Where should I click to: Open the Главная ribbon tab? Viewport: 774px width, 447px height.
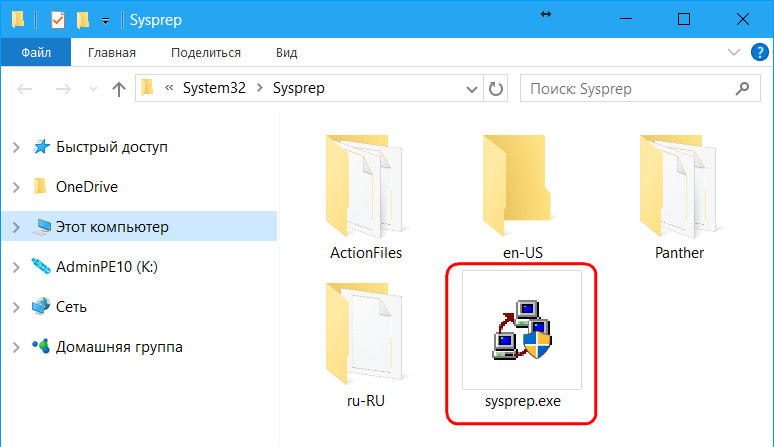[x=112, y=52]
